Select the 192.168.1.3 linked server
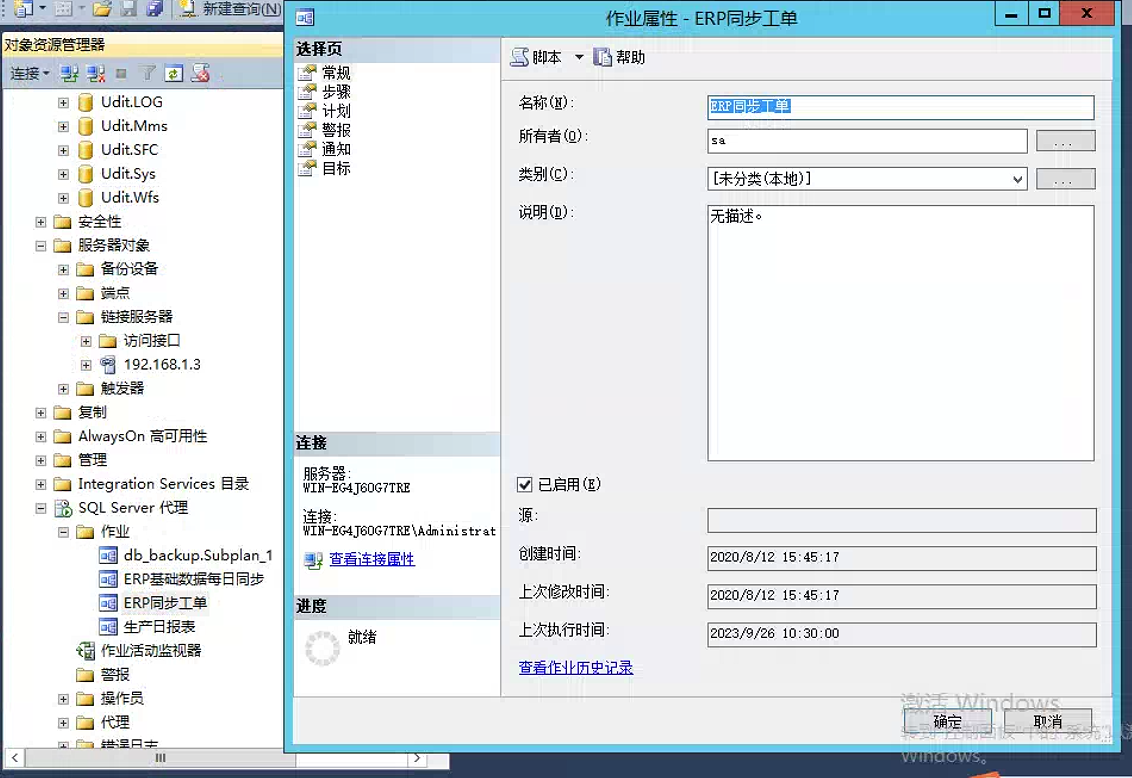Image resolution: width=1132 pixels, height=778 pixels. click(x=161, y=364)
